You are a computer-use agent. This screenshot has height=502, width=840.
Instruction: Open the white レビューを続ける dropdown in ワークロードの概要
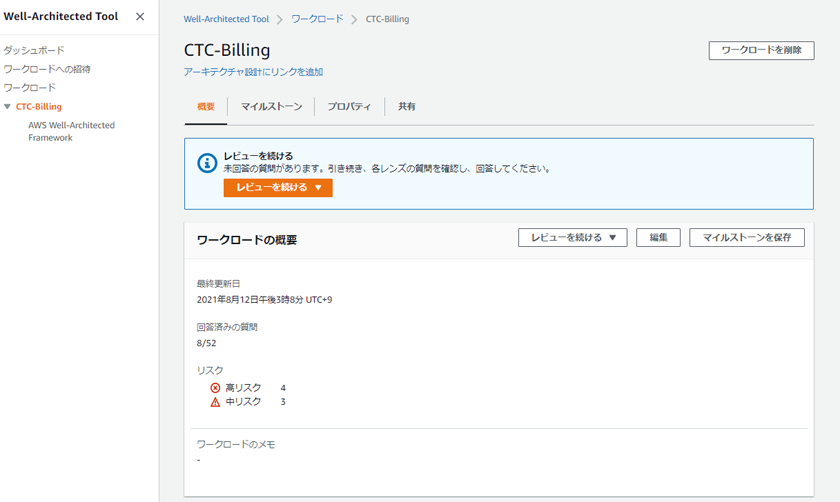click(x=573, y=237)
